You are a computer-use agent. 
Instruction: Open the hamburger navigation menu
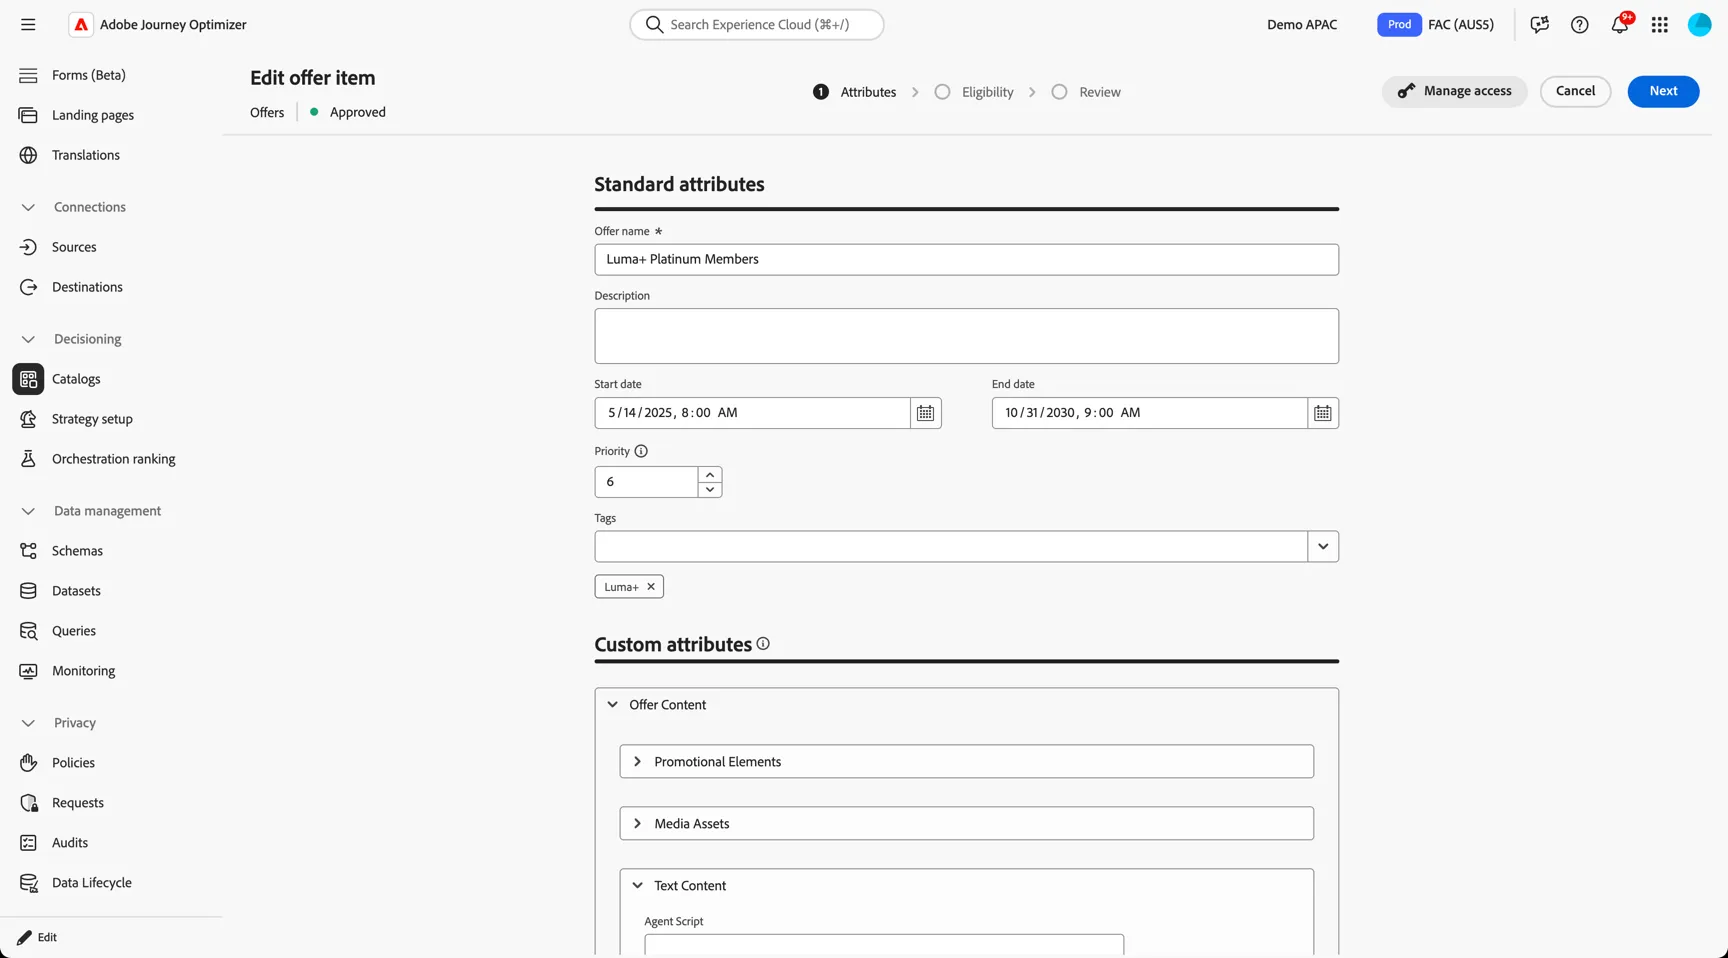(28, 24)
